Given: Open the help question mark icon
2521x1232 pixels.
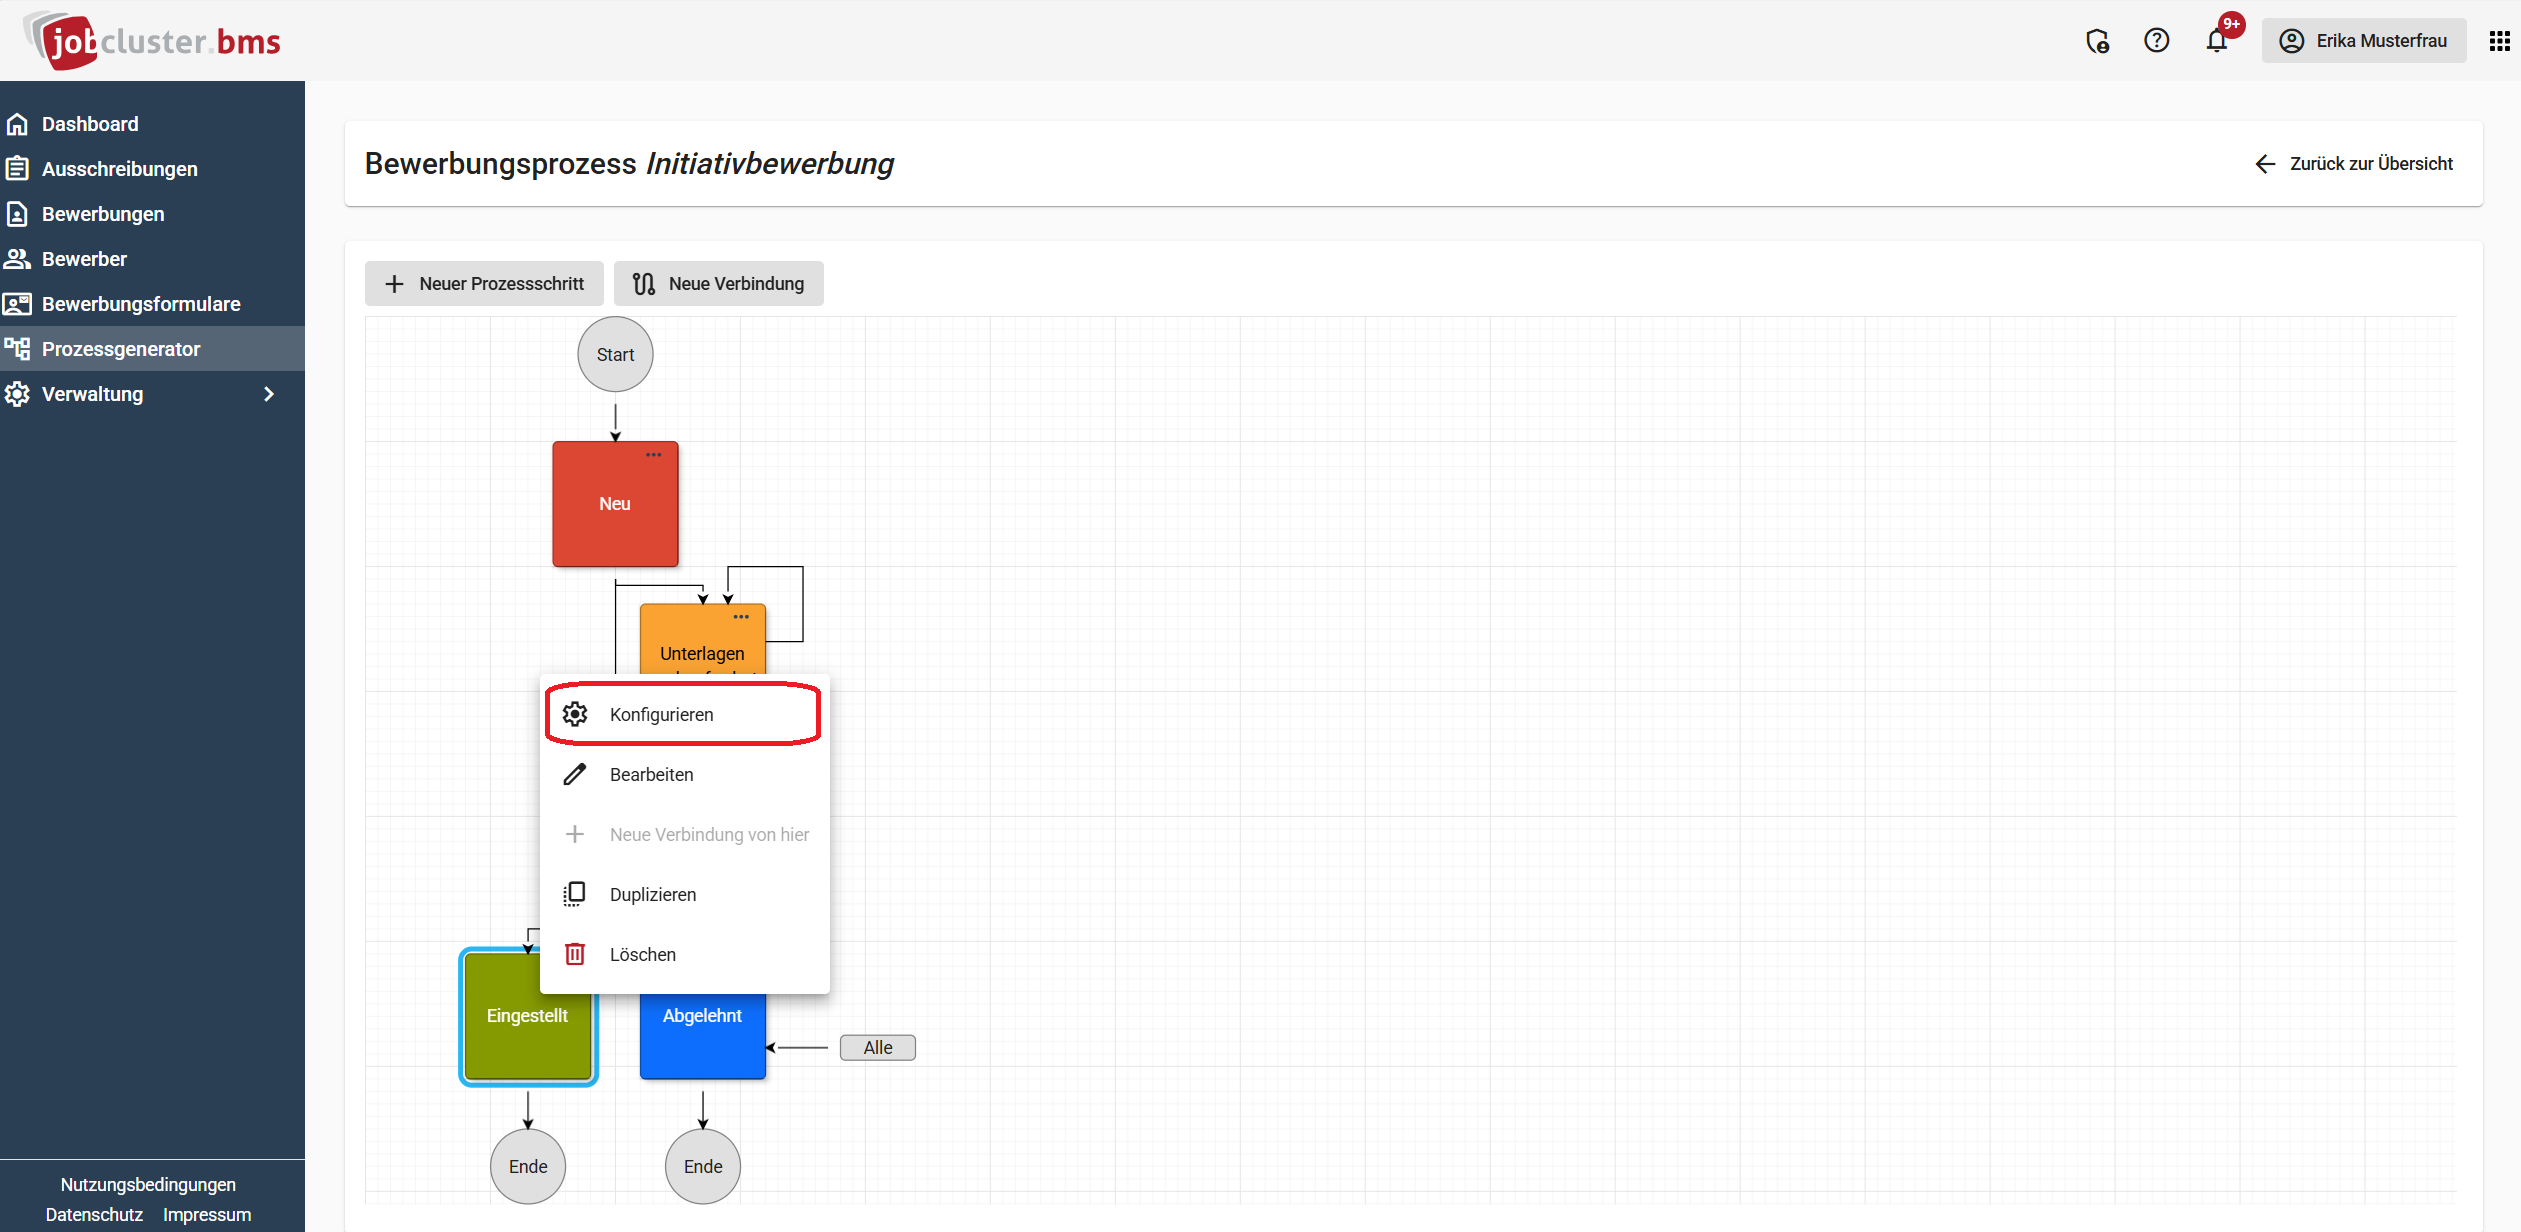Looking at the screenshot, I should pyautogui.click(x=2156, y=41).
